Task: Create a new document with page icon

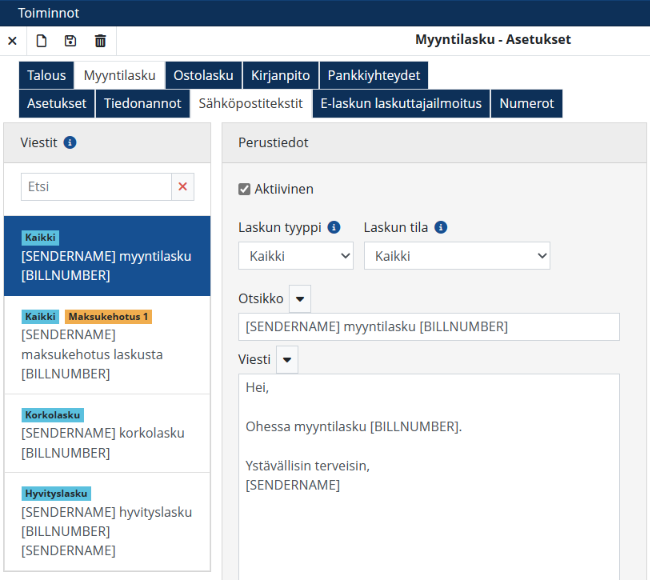Action: 42,41
